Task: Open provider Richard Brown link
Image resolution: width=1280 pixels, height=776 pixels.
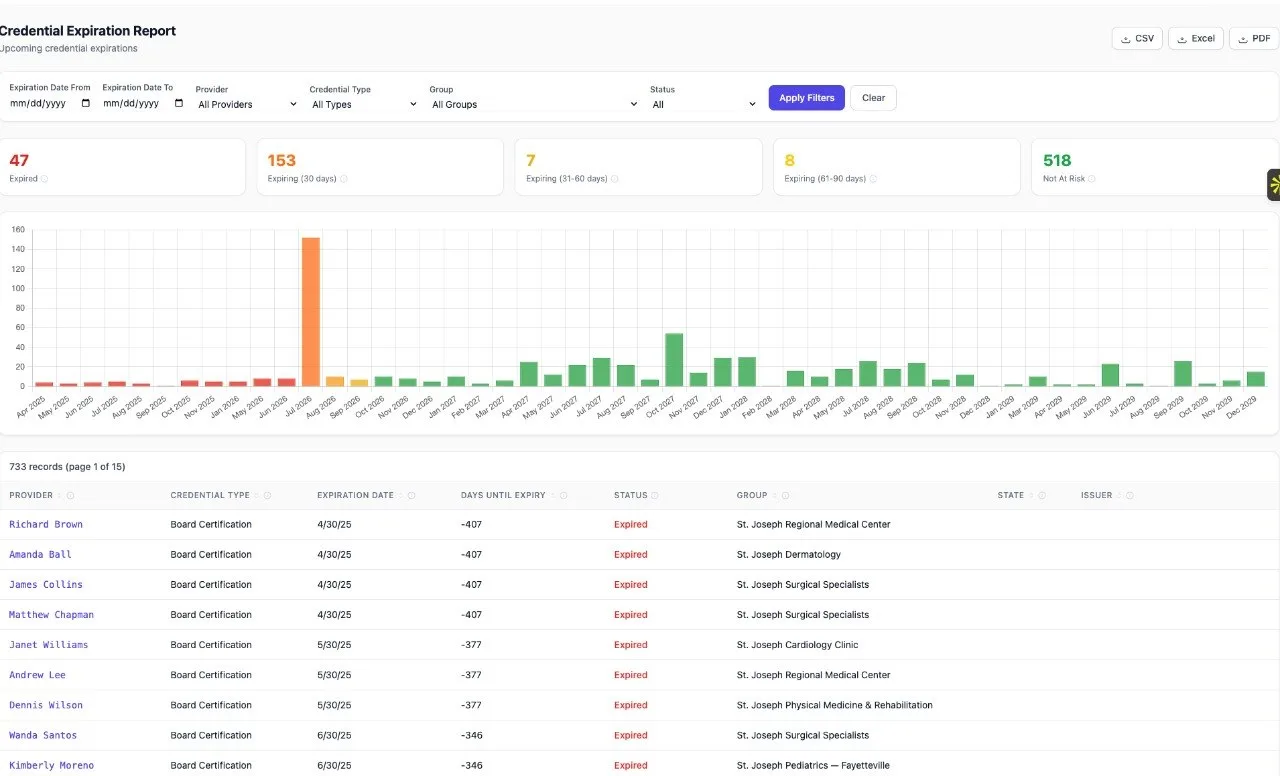Action: coord(46,524)
